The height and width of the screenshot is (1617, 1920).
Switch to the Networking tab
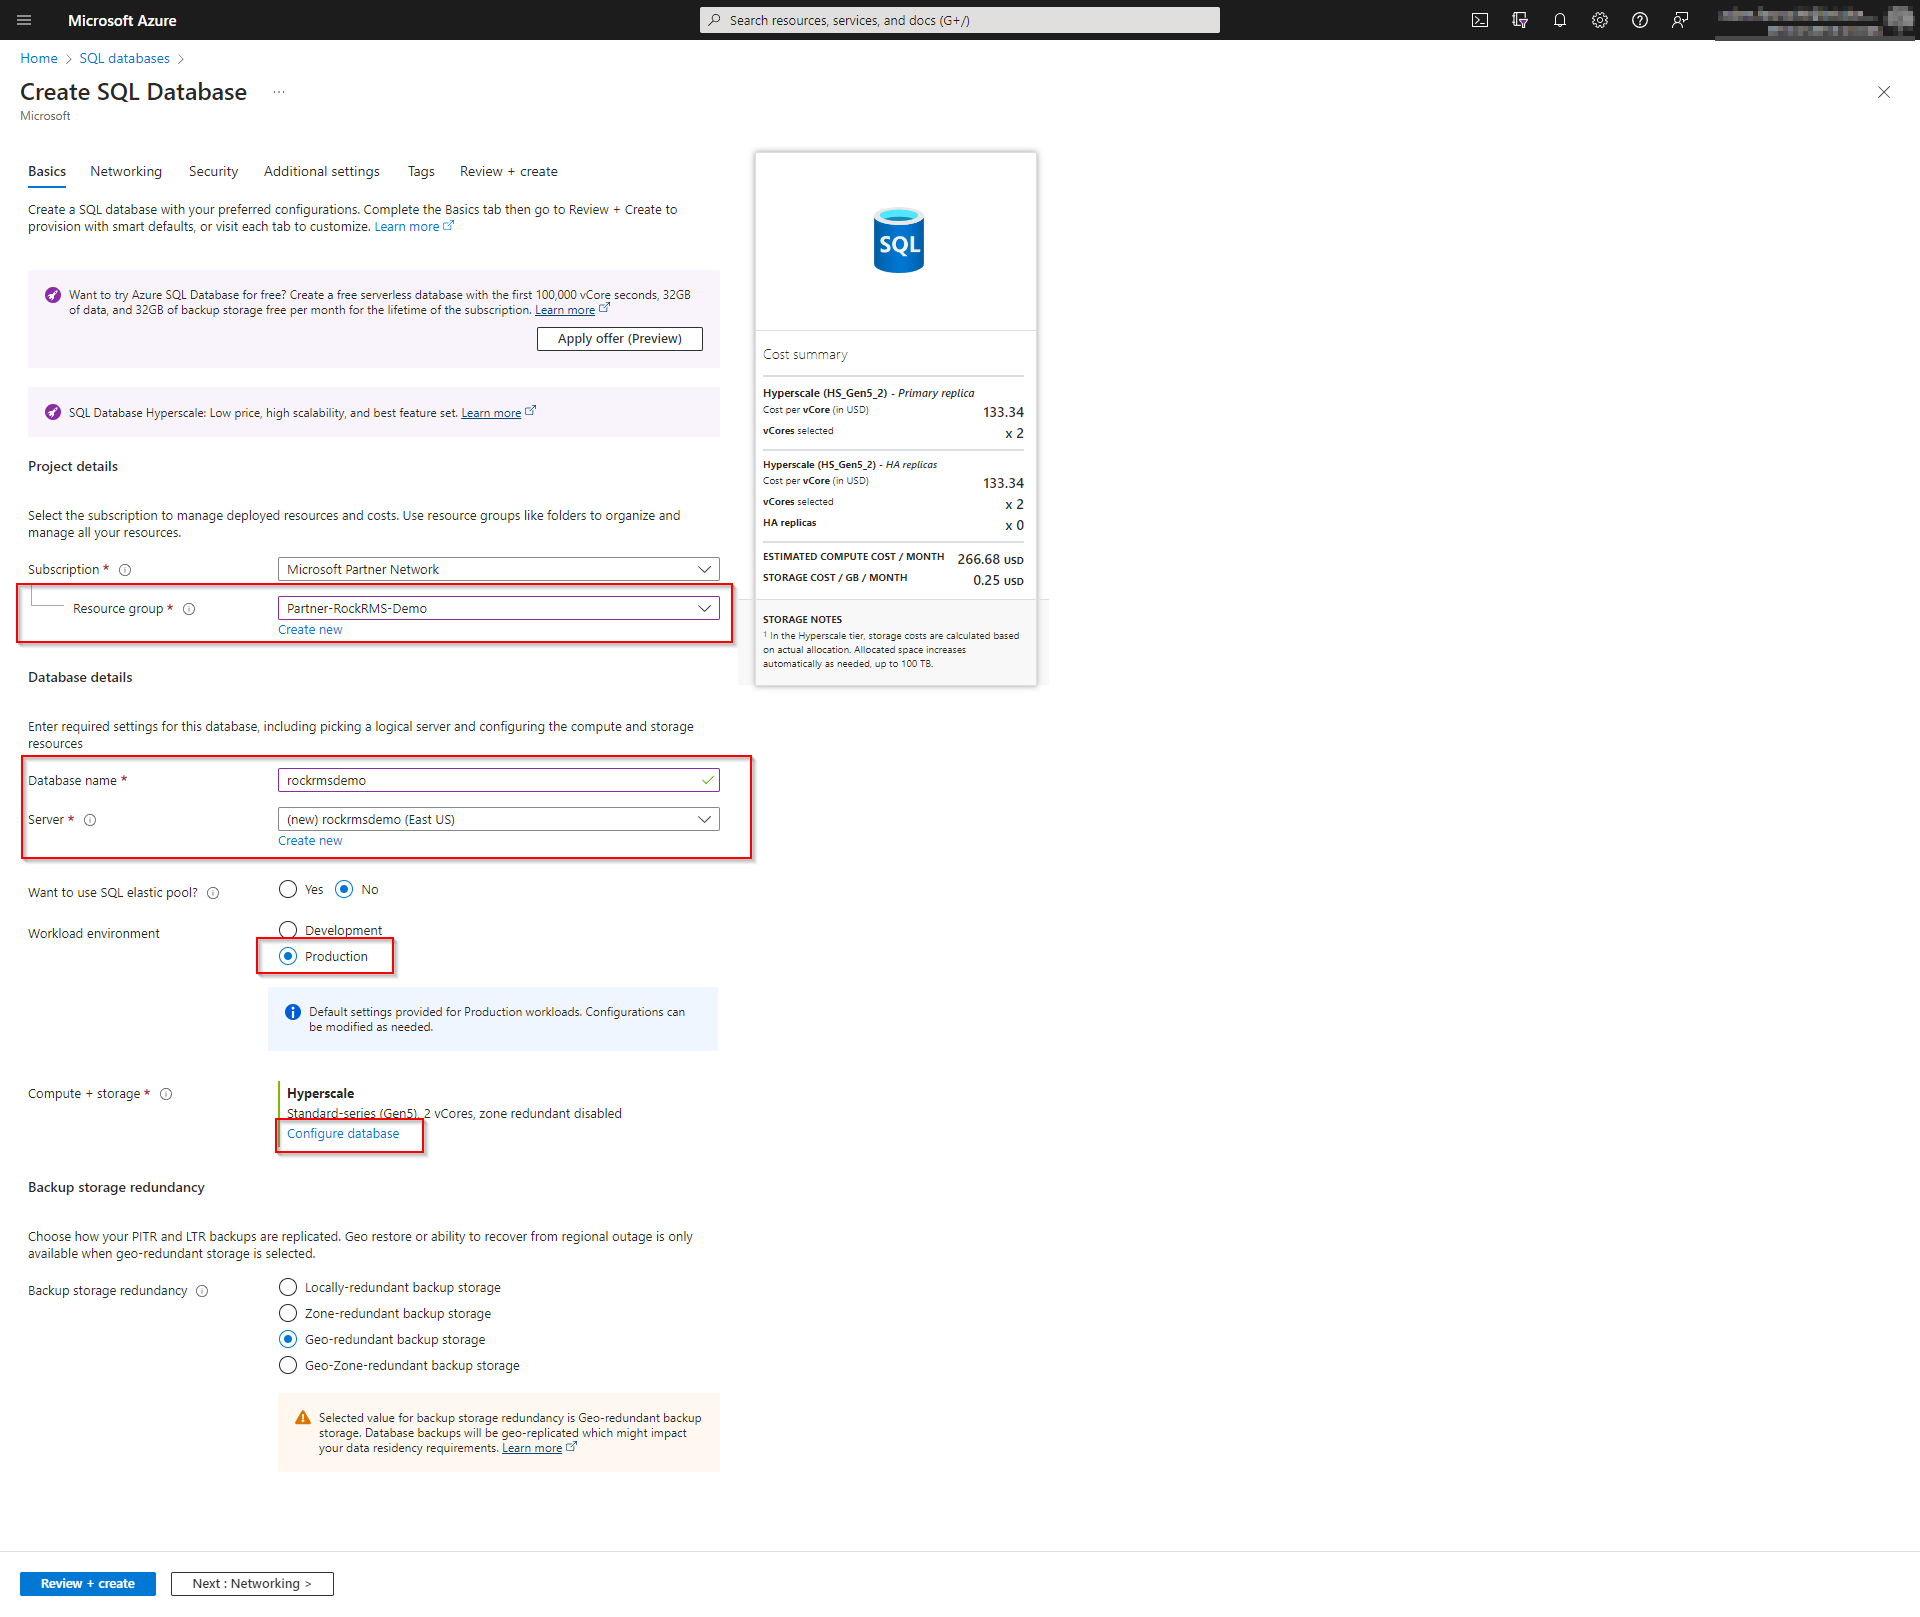pyautogui.click(x=125, y=171)
